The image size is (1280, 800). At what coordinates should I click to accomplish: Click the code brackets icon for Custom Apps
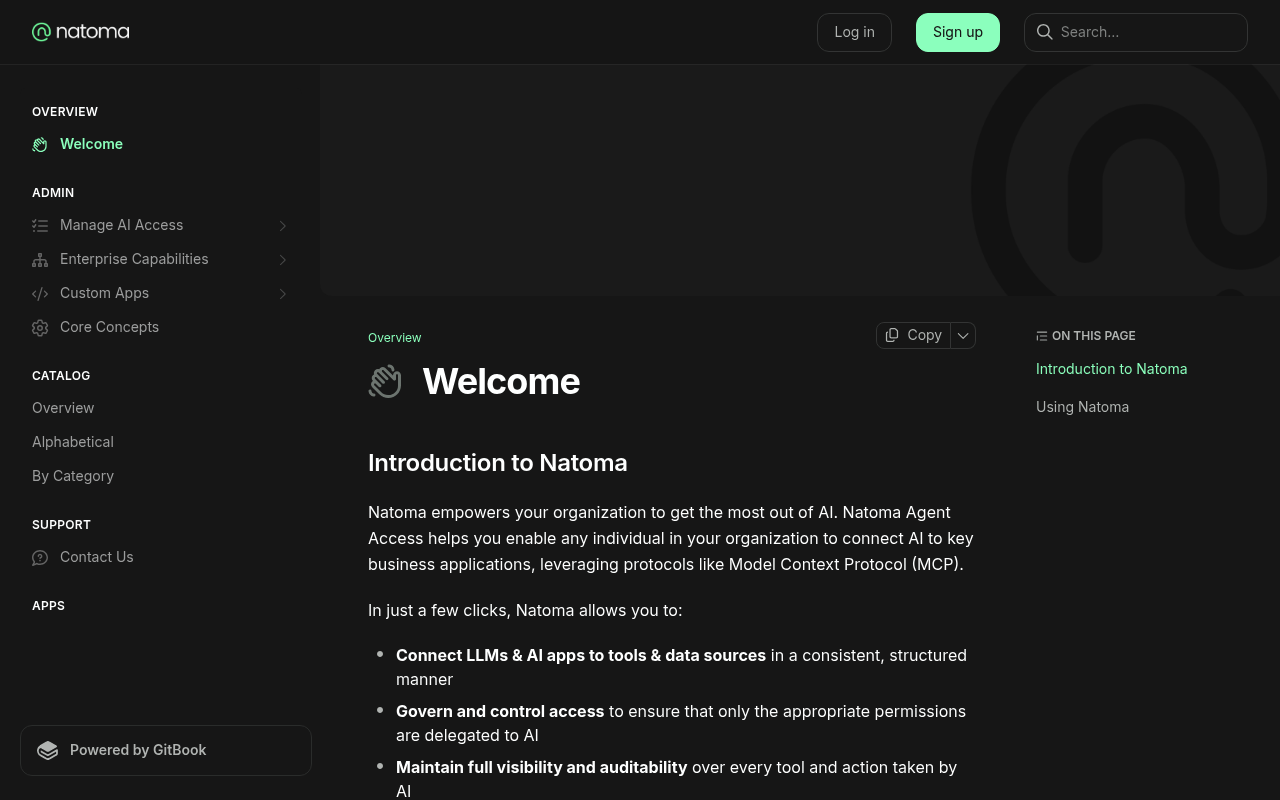[x=40, y=293]
